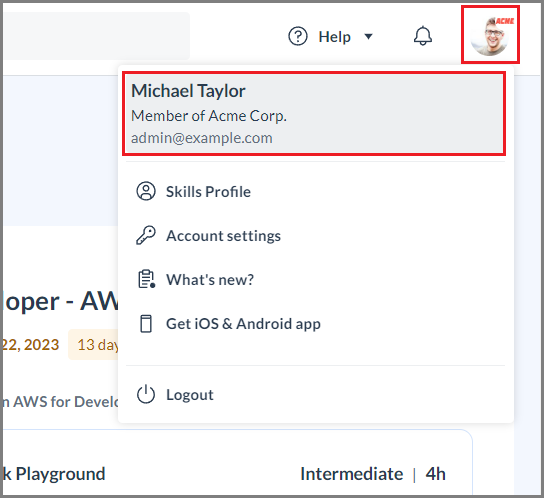Click the Logout power icon
Viewport: 544px width, 498px height.
146,394
